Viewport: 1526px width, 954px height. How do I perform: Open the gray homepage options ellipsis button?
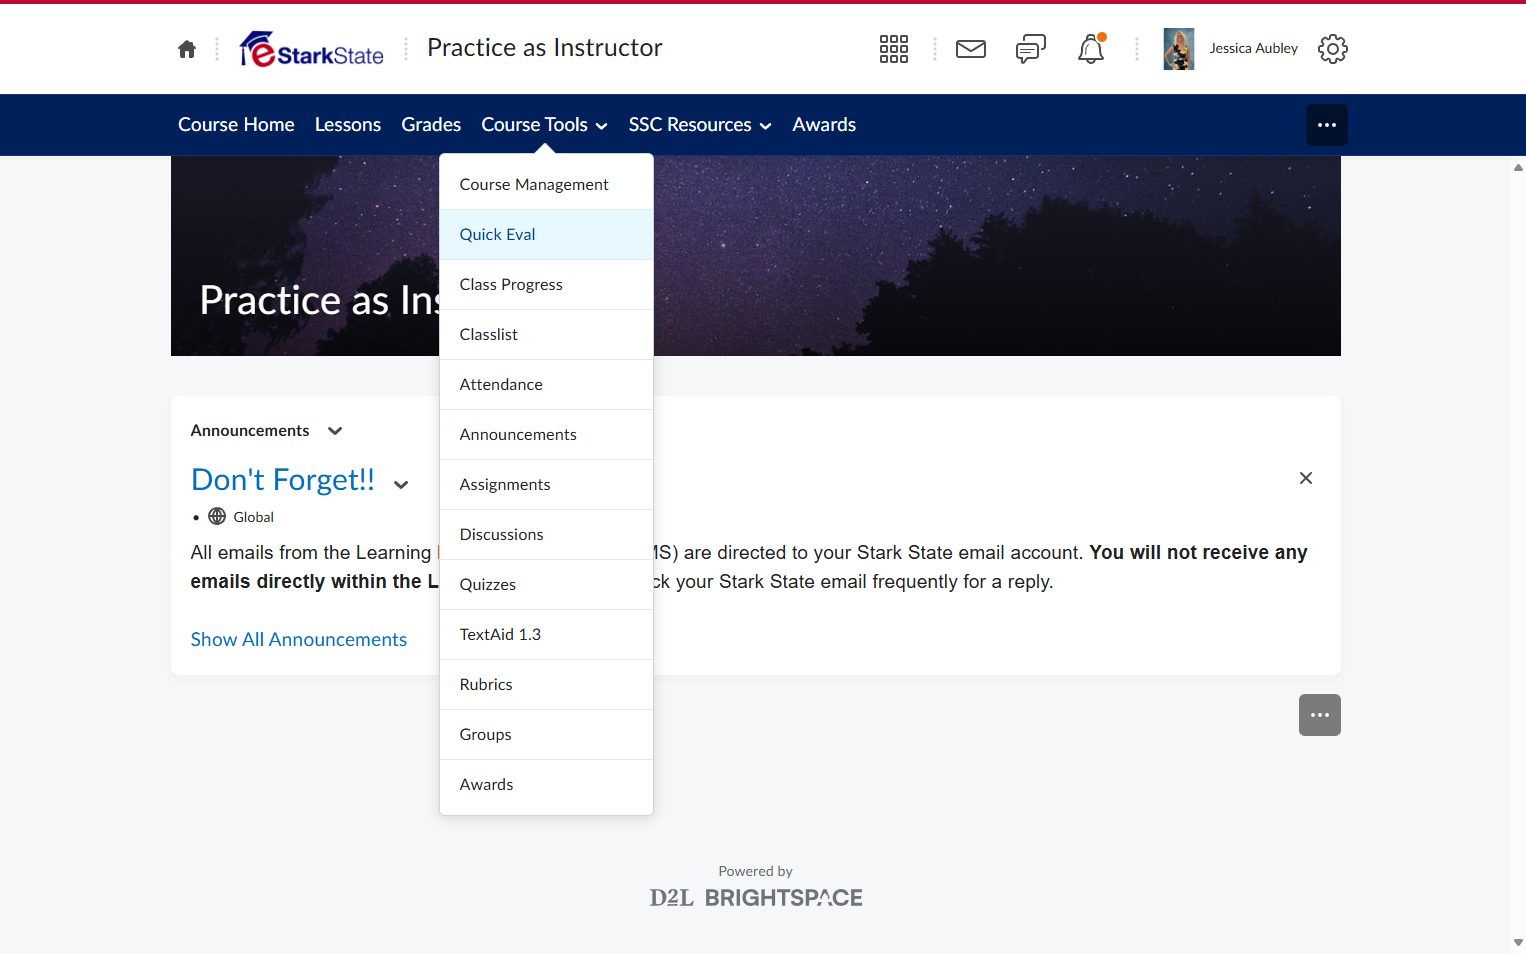coord(1320,715)
